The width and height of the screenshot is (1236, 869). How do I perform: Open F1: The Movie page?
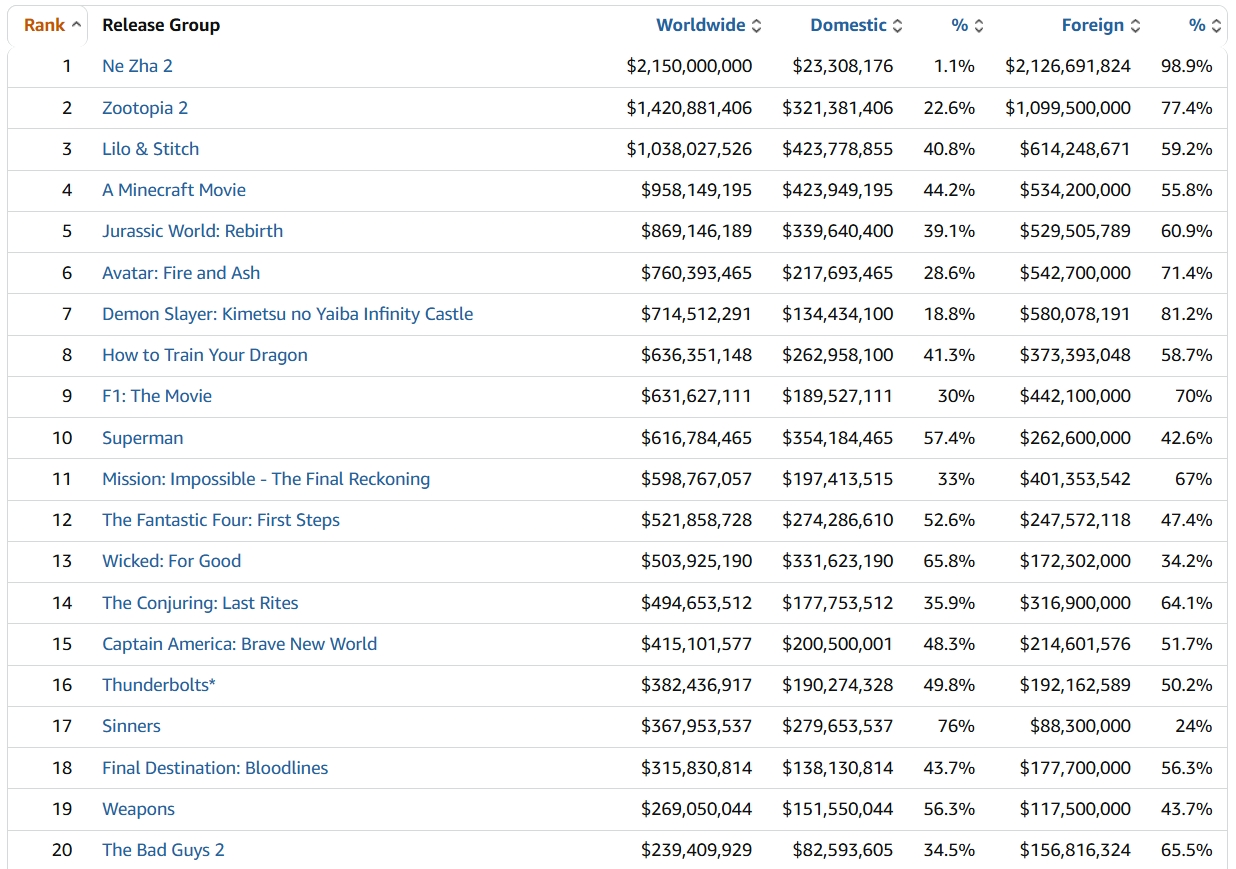[157, 396]
